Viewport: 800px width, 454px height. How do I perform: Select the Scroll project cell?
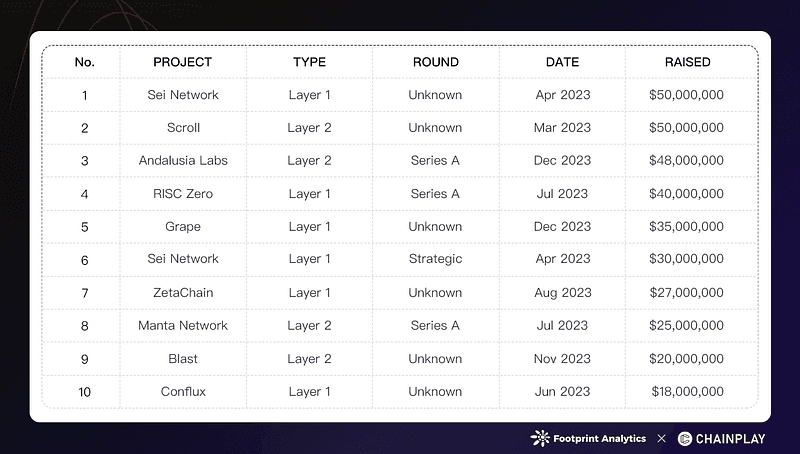(183, 128)
